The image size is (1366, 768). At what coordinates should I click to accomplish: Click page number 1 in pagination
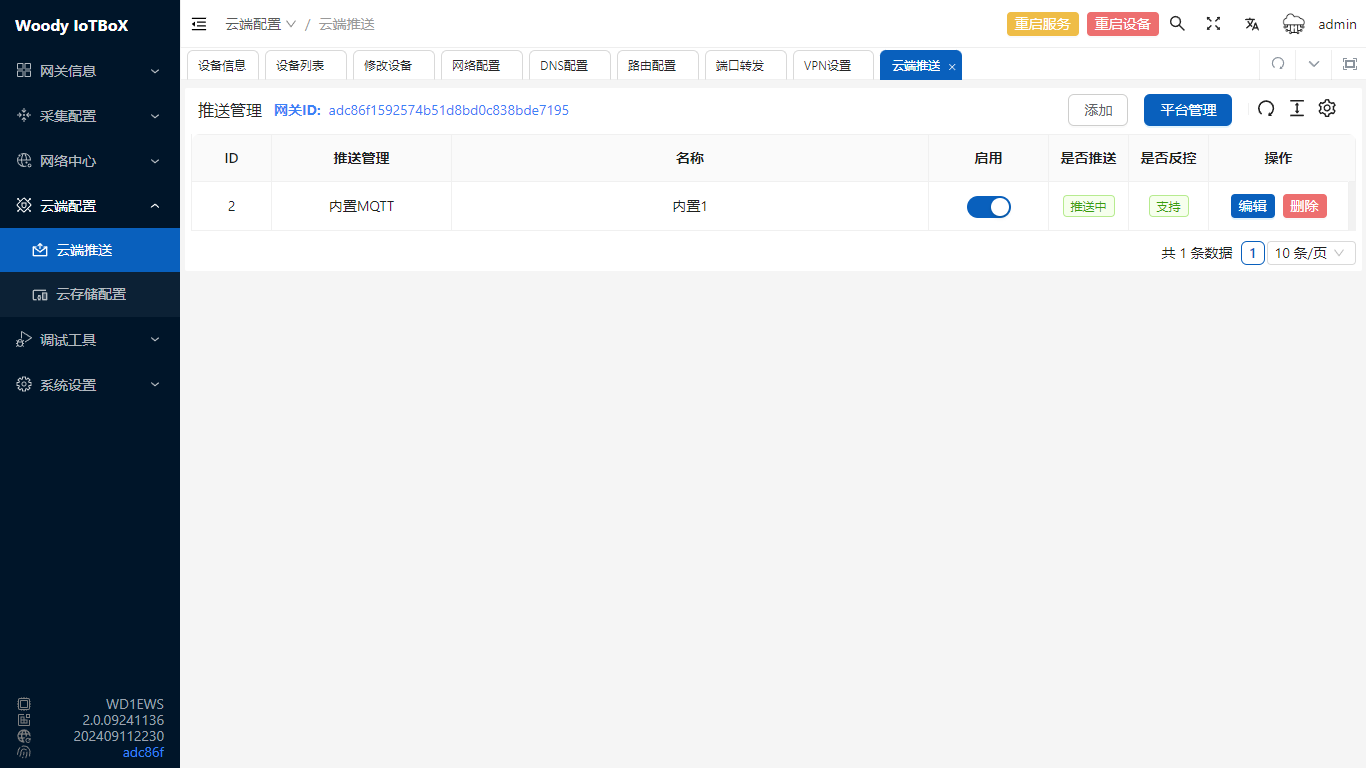[1252, 253]
